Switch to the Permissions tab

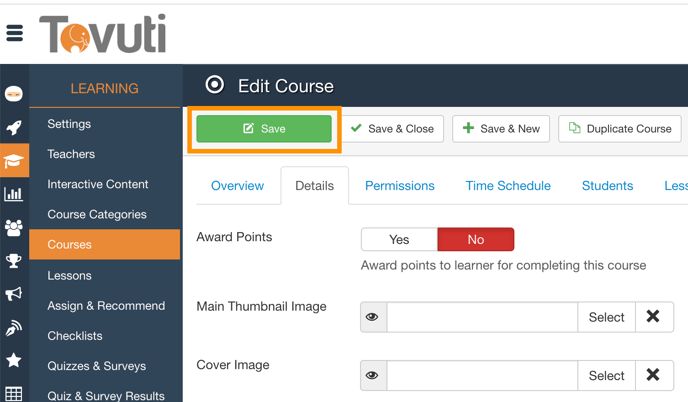[399, 186]
